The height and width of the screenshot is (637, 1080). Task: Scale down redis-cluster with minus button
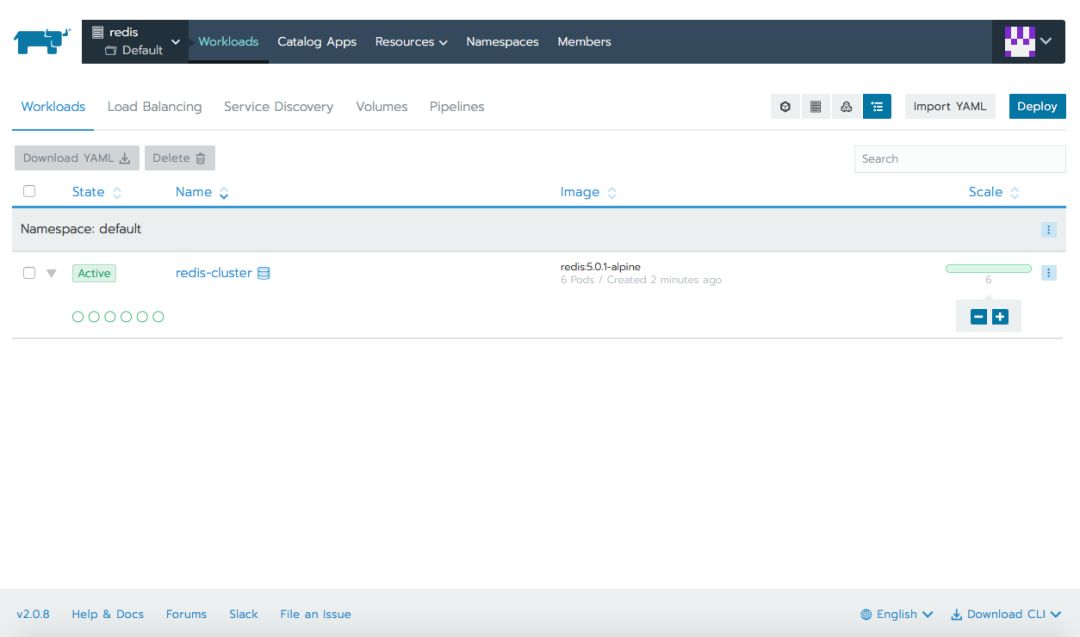pyautogui.click(x=978, y=317)
